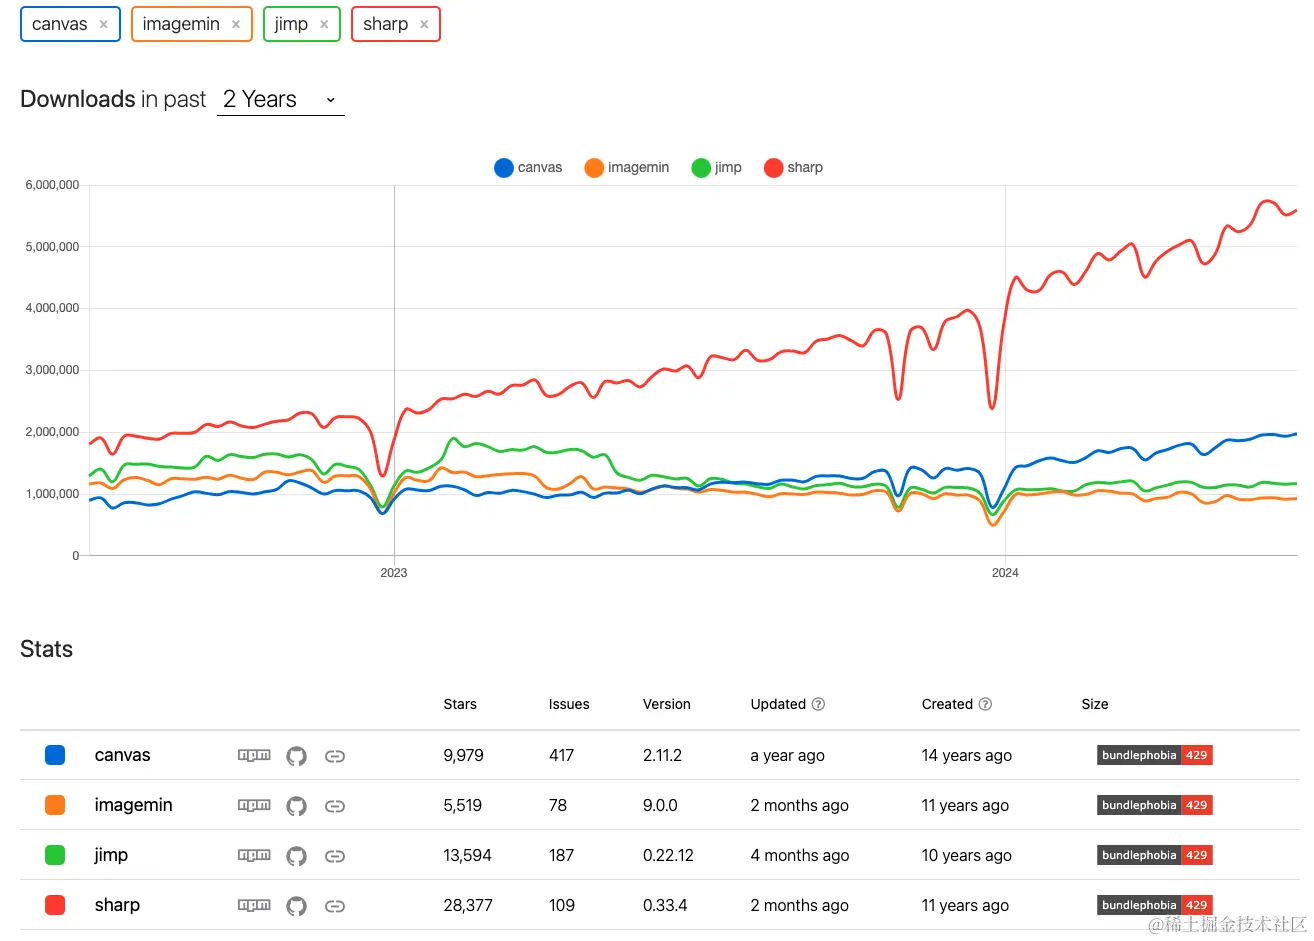Open homepage link icon for sharp
The image size is (1314, 941).
tap(335, 906)
